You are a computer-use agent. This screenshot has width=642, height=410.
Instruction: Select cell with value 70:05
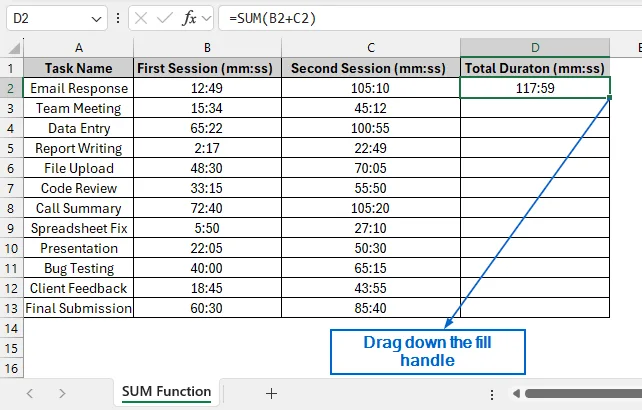[x=371, y=168]
